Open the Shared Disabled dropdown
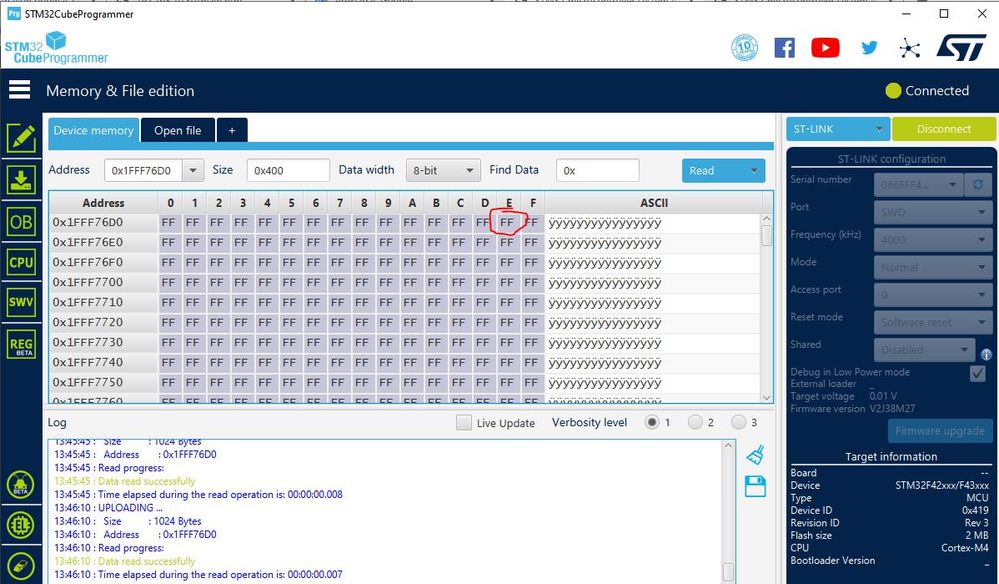The width and height of the screenshot is (999, 584). (x=924, y=350)
